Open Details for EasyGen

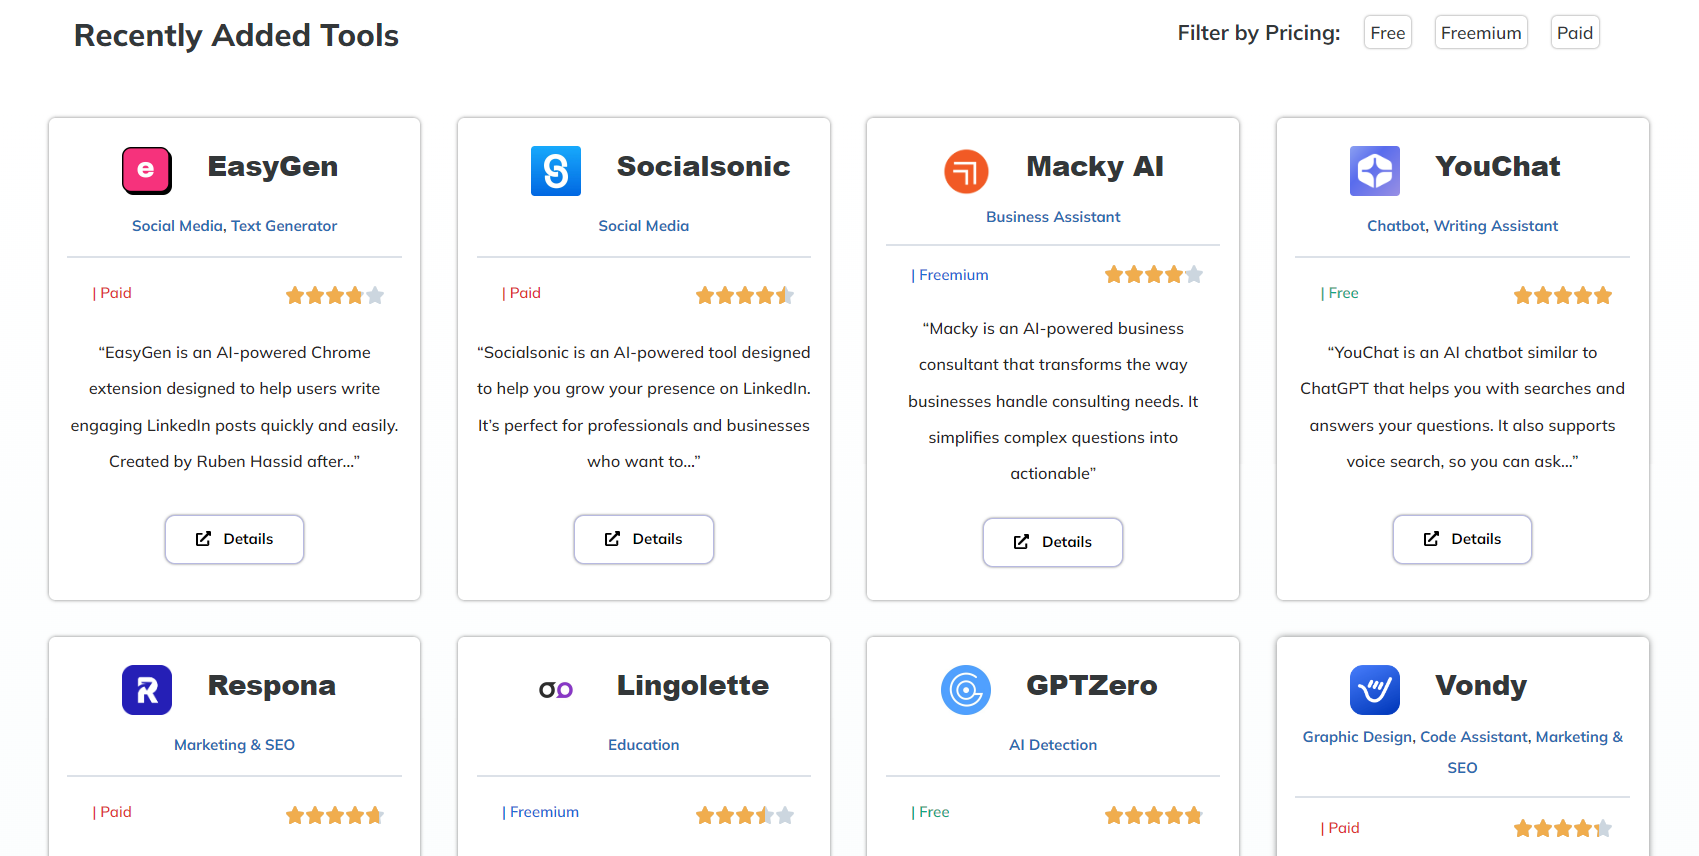(234, 539)
